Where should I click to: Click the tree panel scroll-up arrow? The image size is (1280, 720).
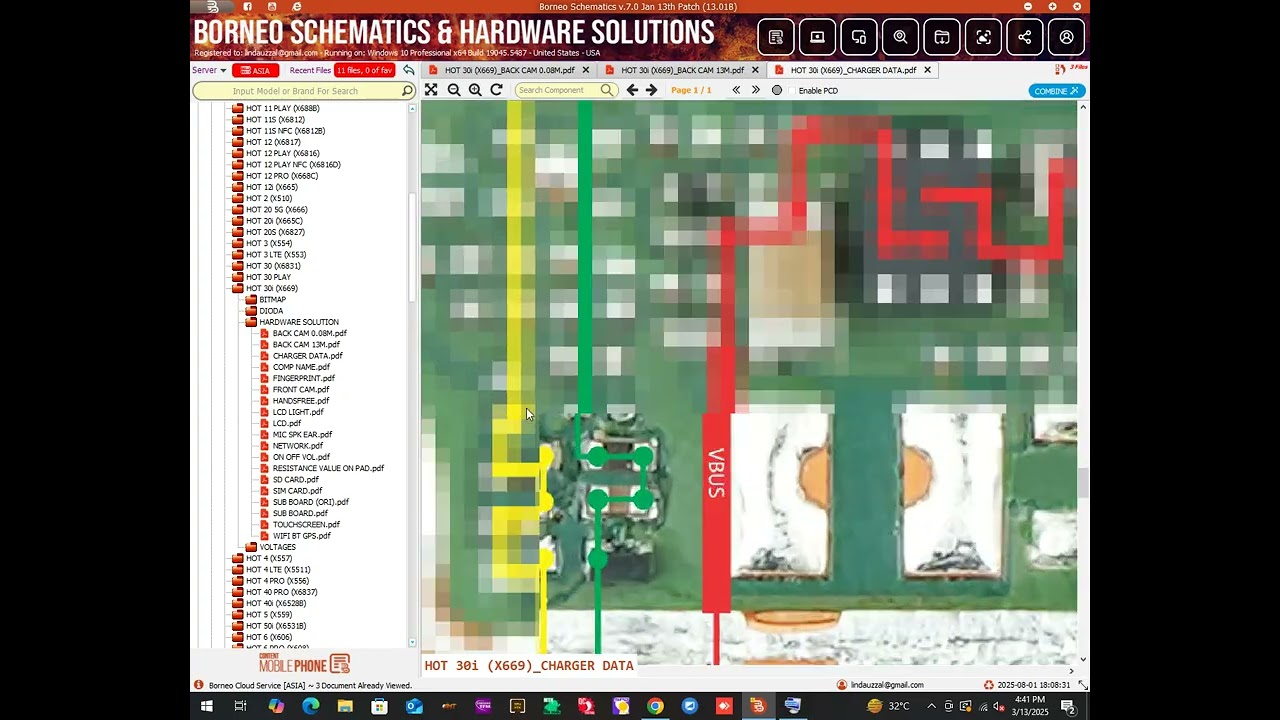click(413, 108)
